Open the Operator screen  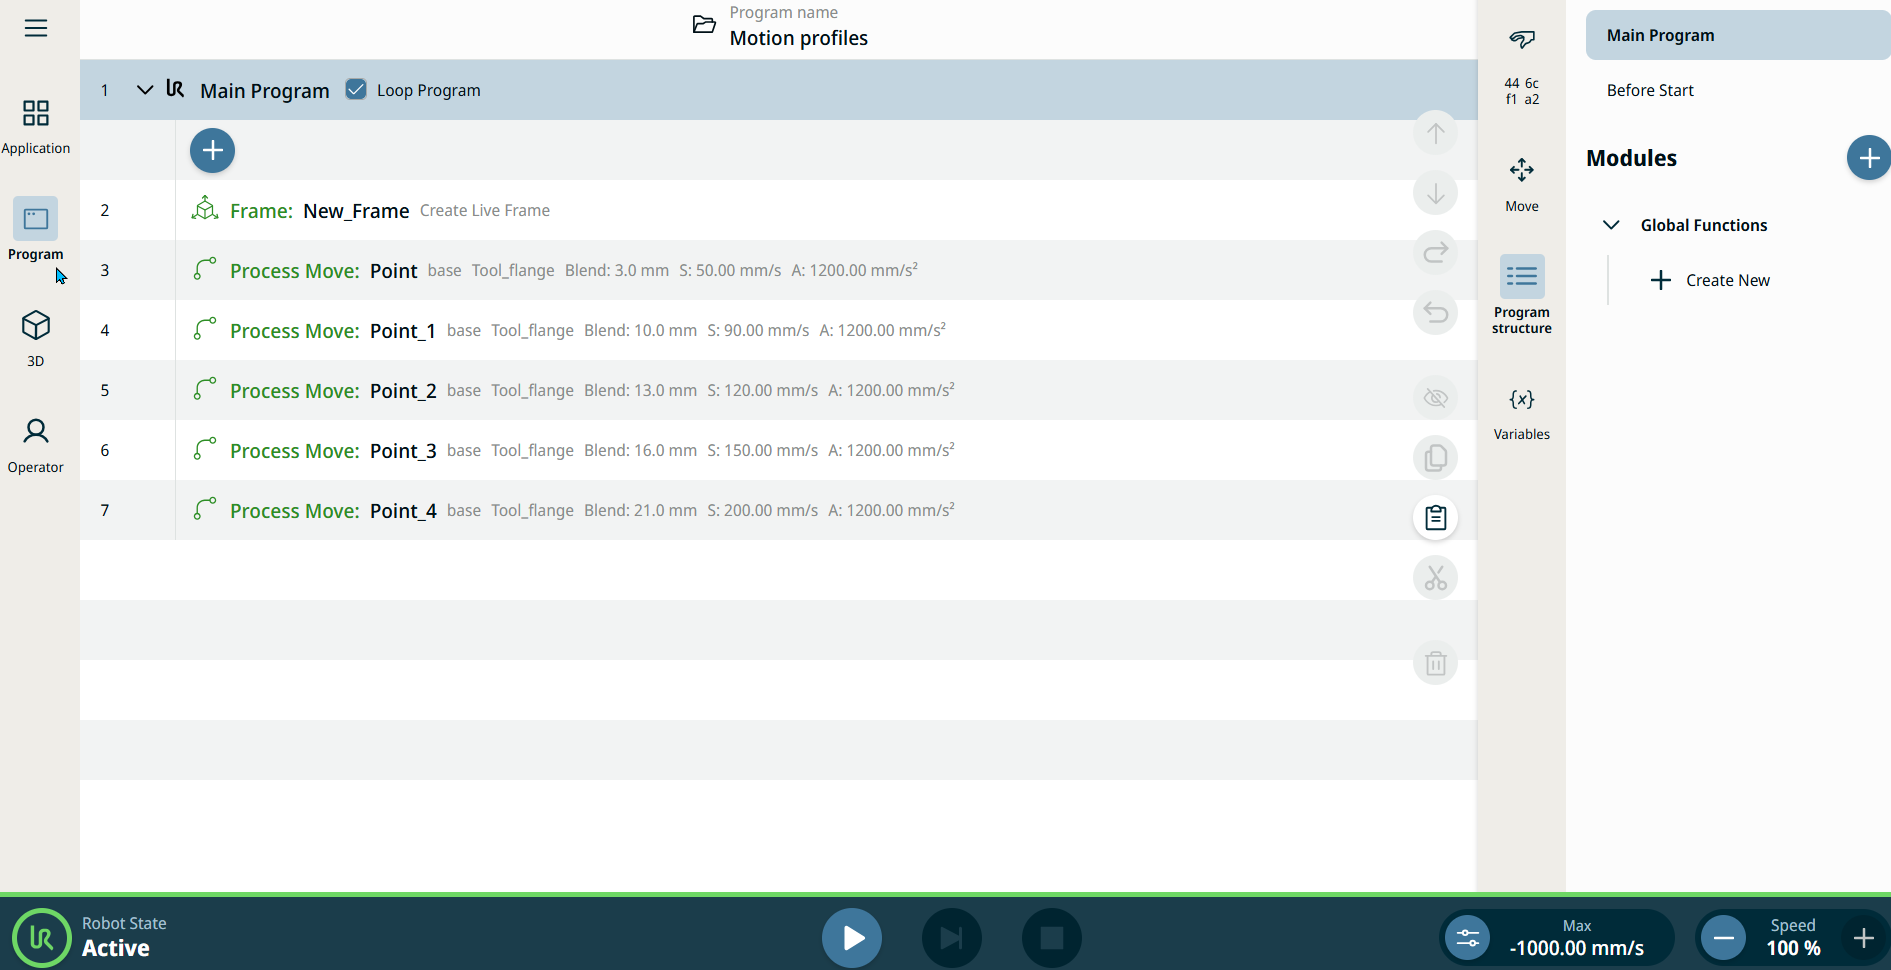(36, 445)
